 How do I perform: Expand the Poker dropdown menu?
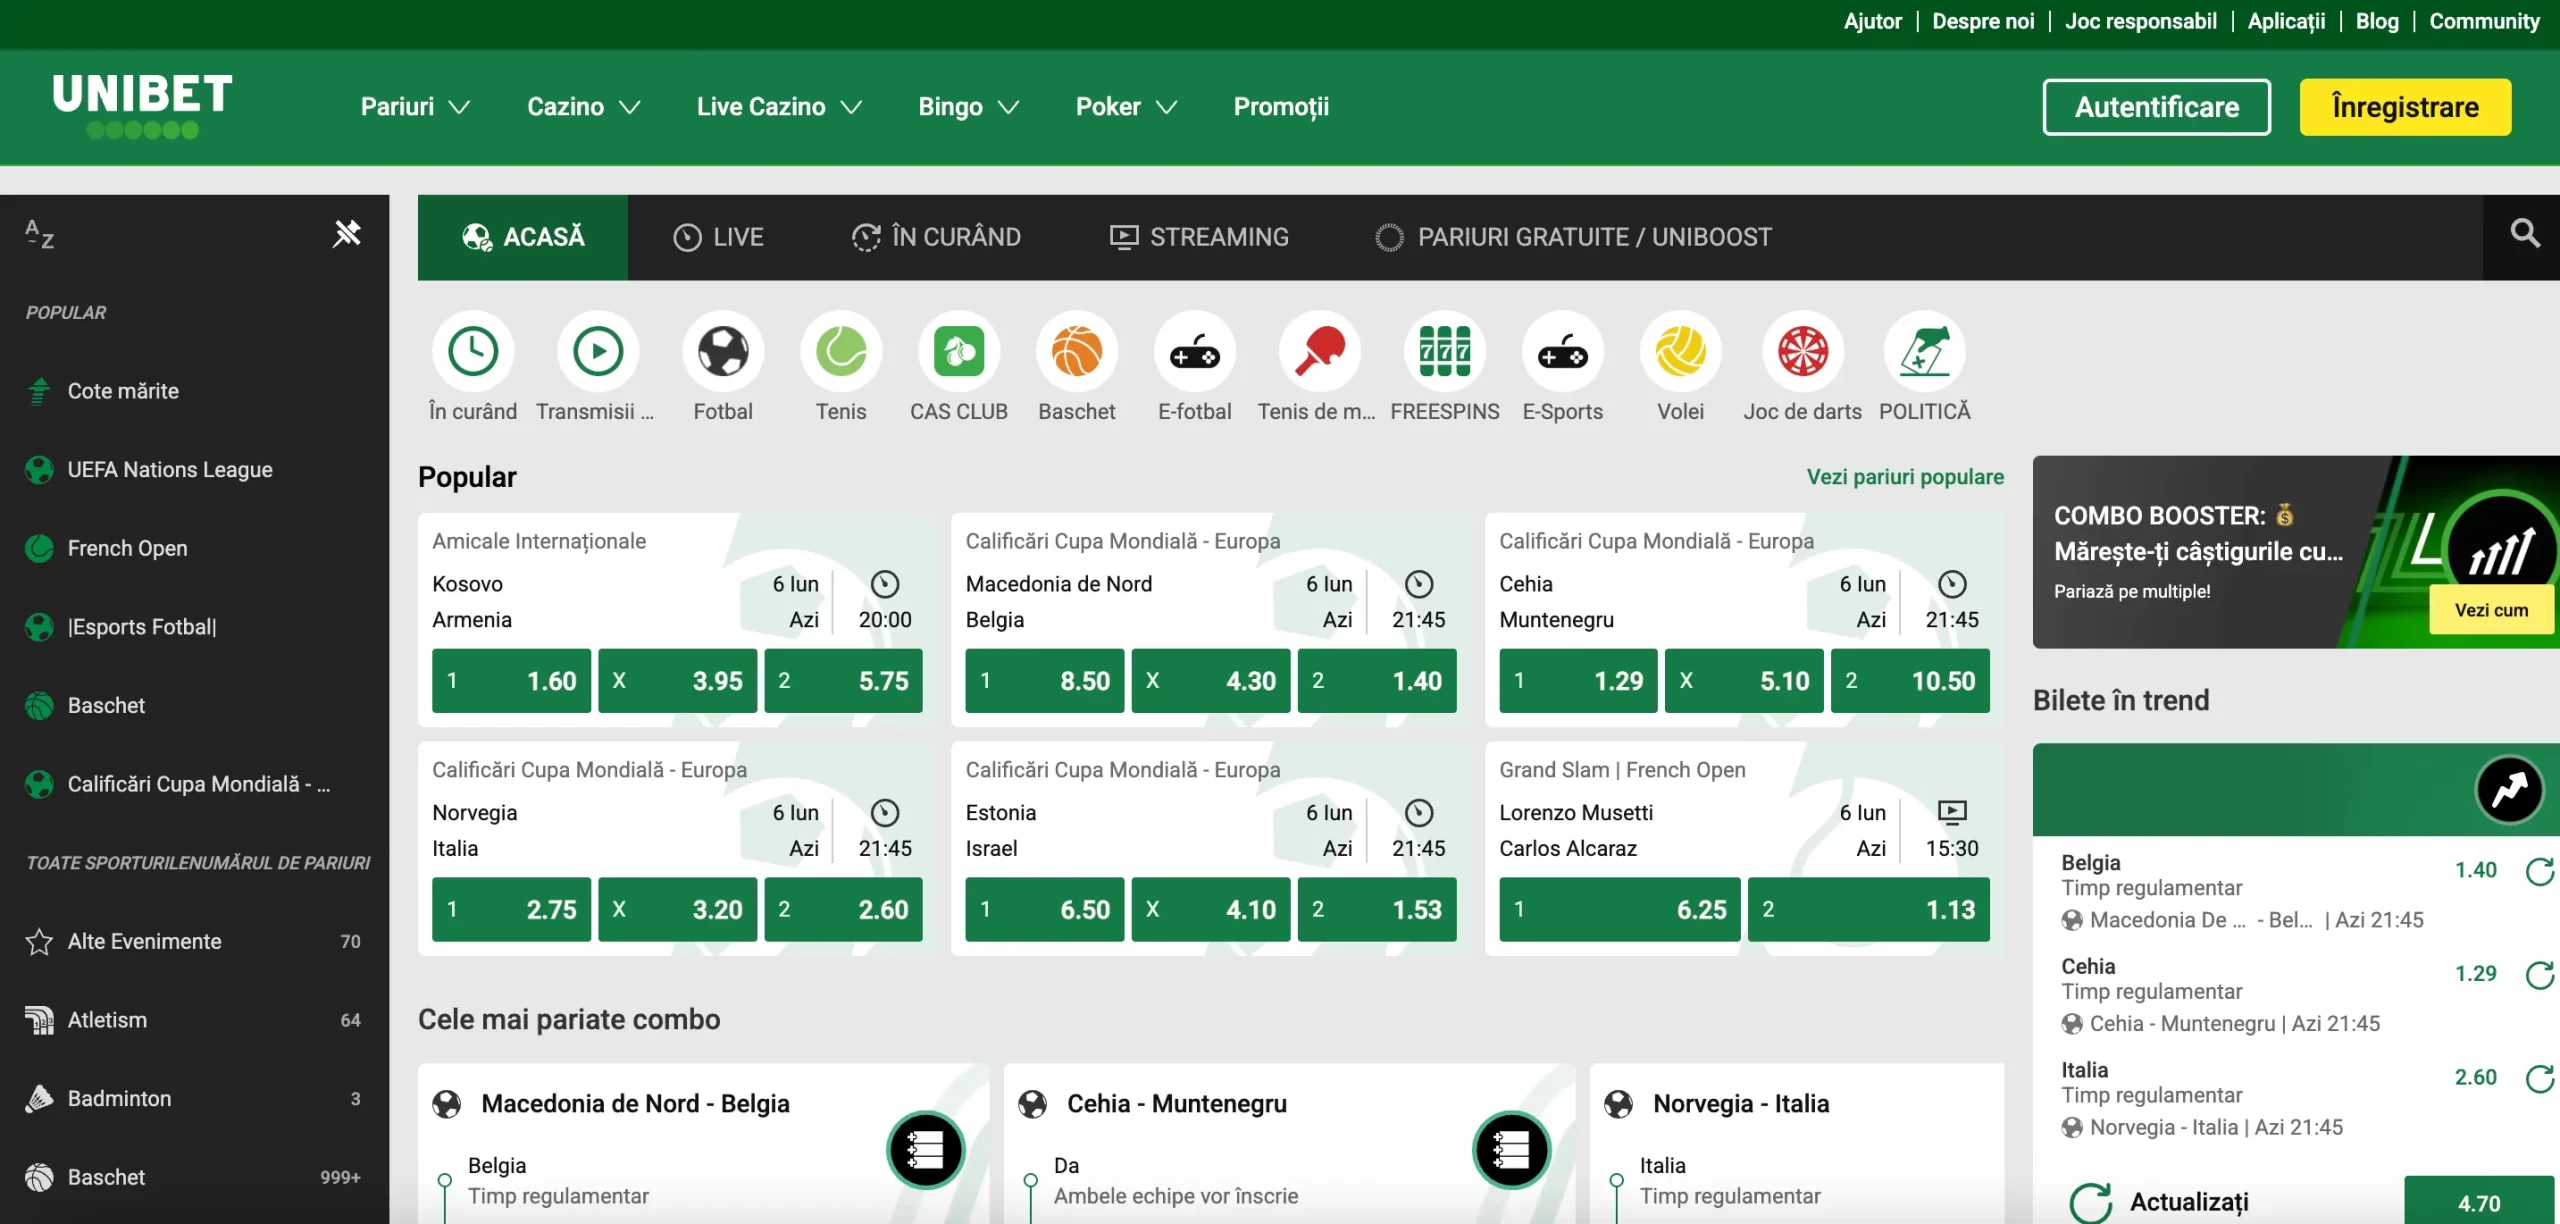tap(1126, 106)
